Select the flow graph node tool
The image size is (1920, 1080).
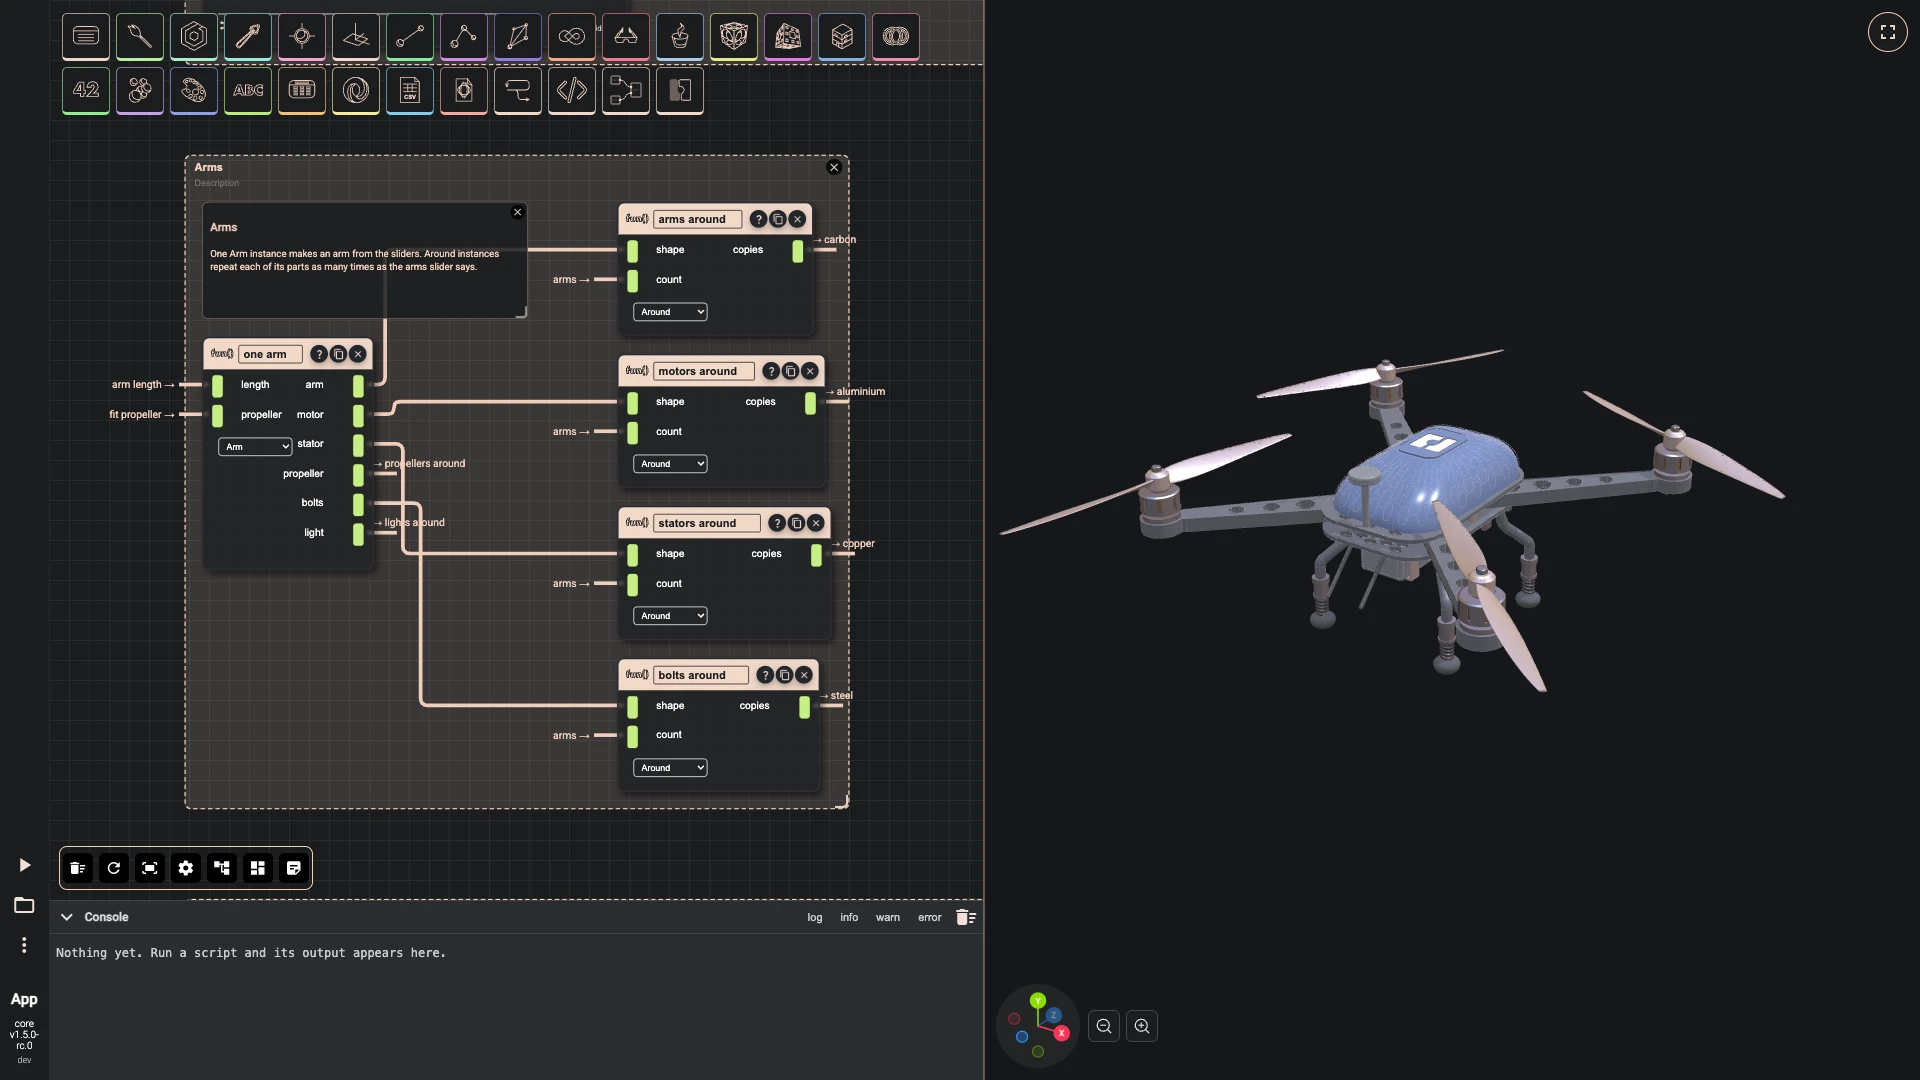click(626, 90)
